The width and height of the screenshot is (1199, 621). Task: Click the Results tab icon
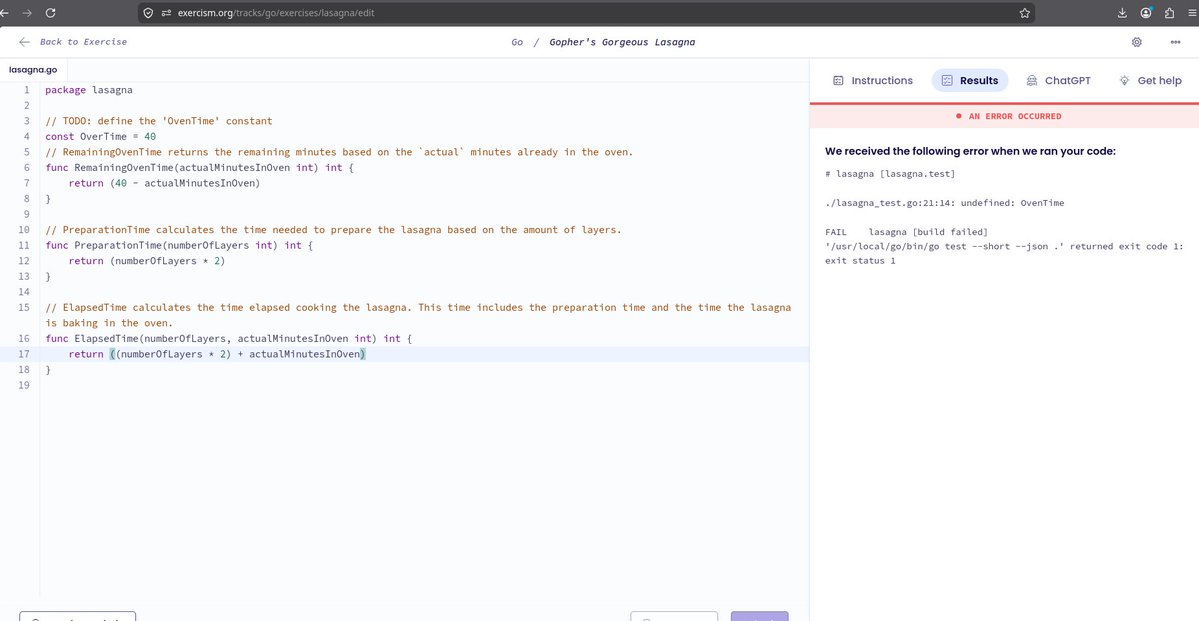point(947,80)
